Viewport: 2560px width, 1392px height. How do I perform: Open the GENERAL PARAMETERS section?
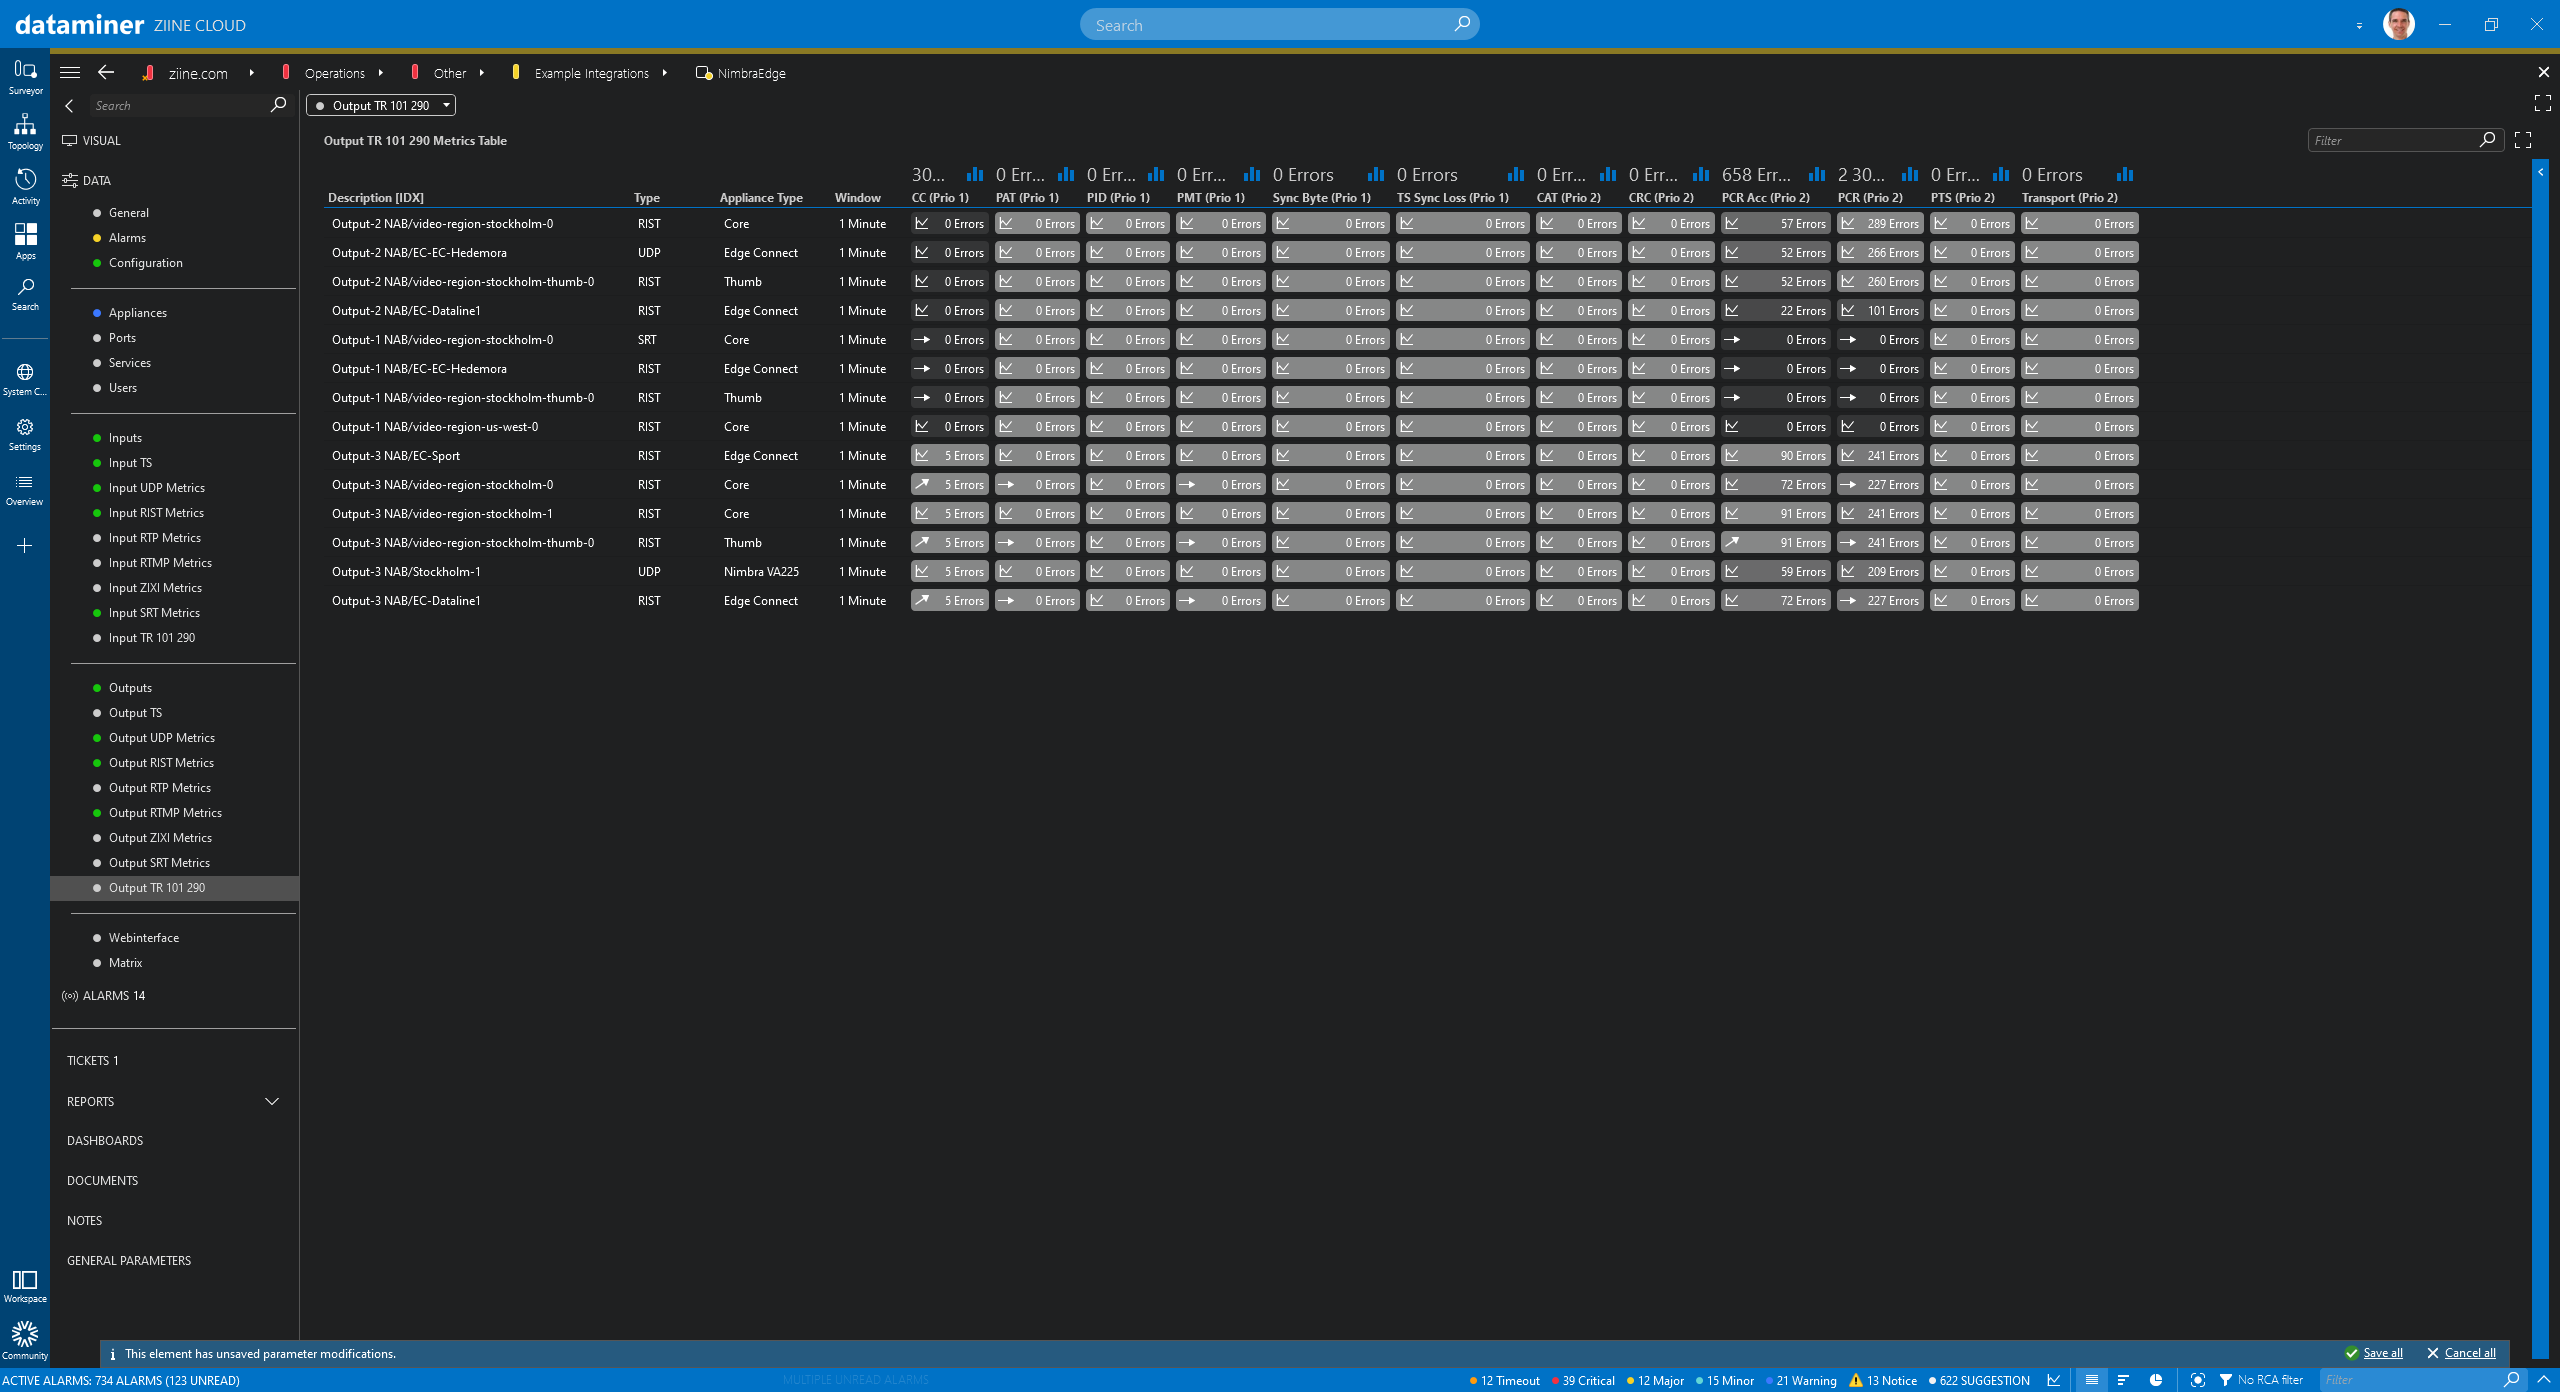(129, 1261)
